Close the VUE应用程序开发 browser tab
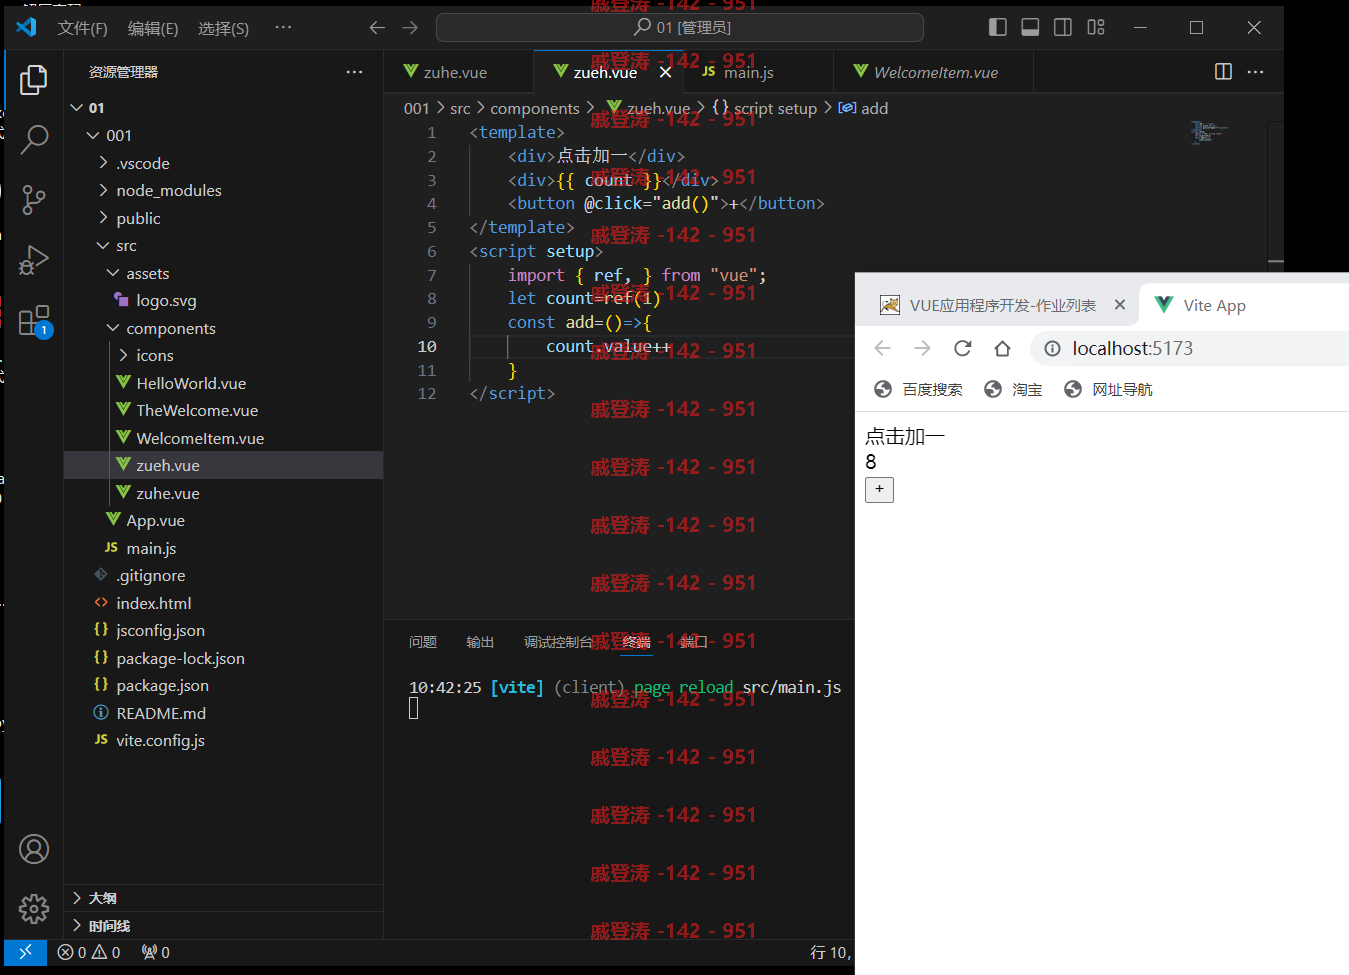This screenshot has width=1349, height=975. (1120, 305)
